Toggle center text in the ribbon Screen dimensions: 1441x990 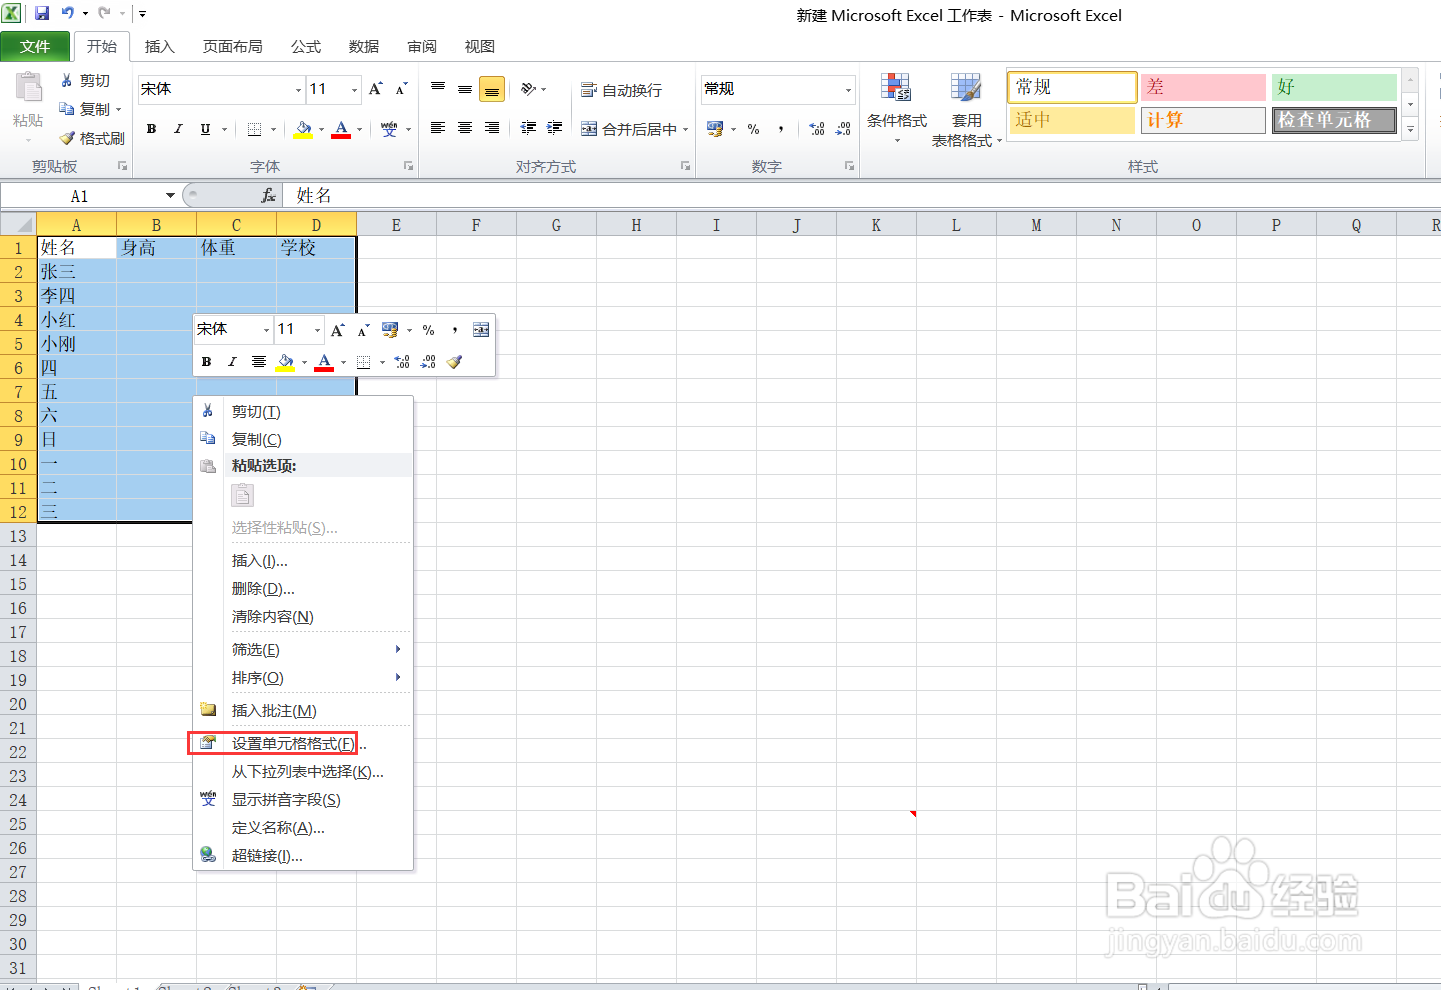click(x=465, y=128)
